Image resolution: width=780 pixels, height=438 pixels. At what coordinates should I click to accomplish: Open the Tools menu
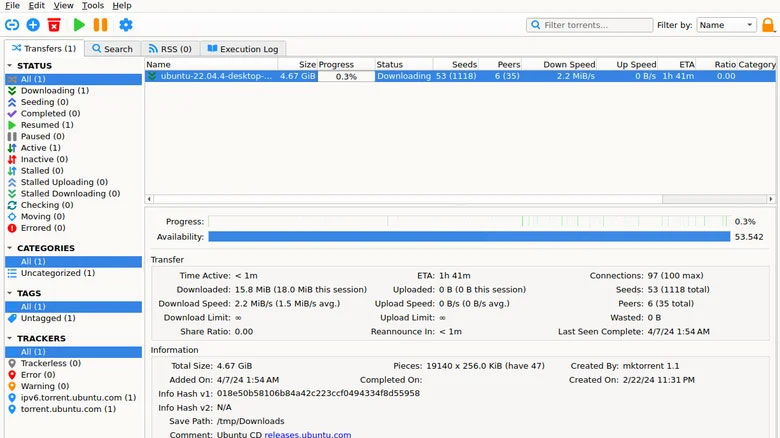click(x=93, y=5)
